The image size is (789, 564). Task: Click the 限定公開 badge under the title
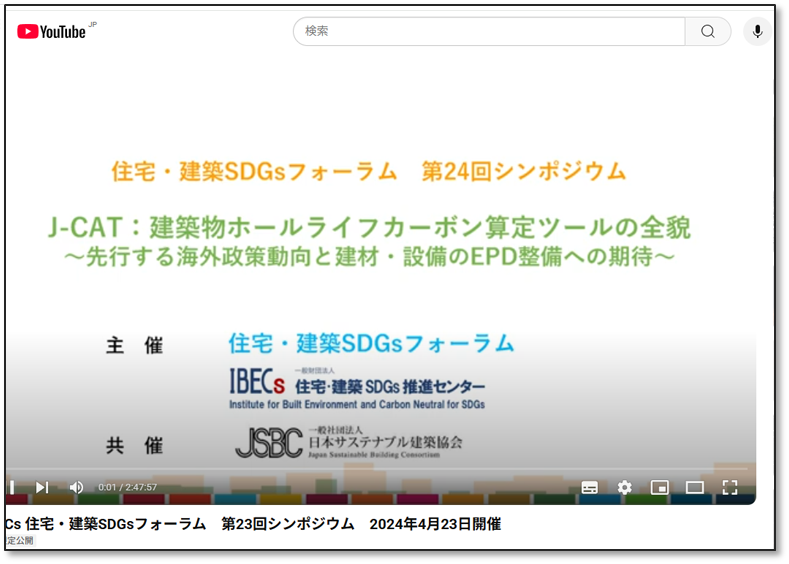20,541
